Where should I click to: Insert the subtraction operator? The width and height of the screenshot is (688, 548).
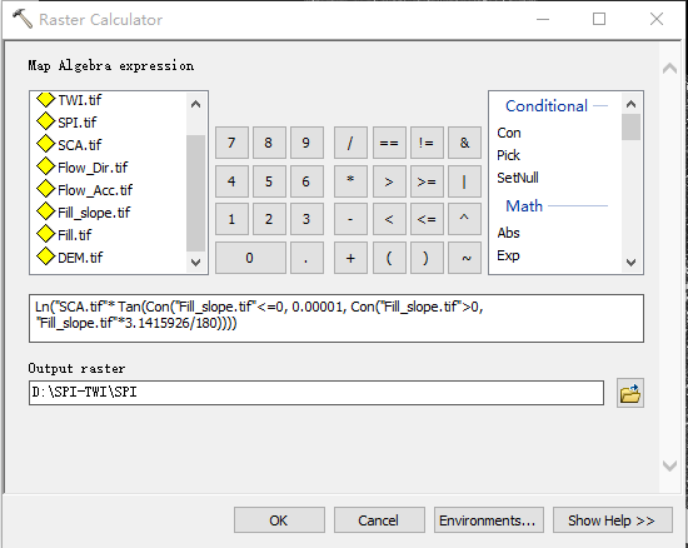[x=351, y=219]
